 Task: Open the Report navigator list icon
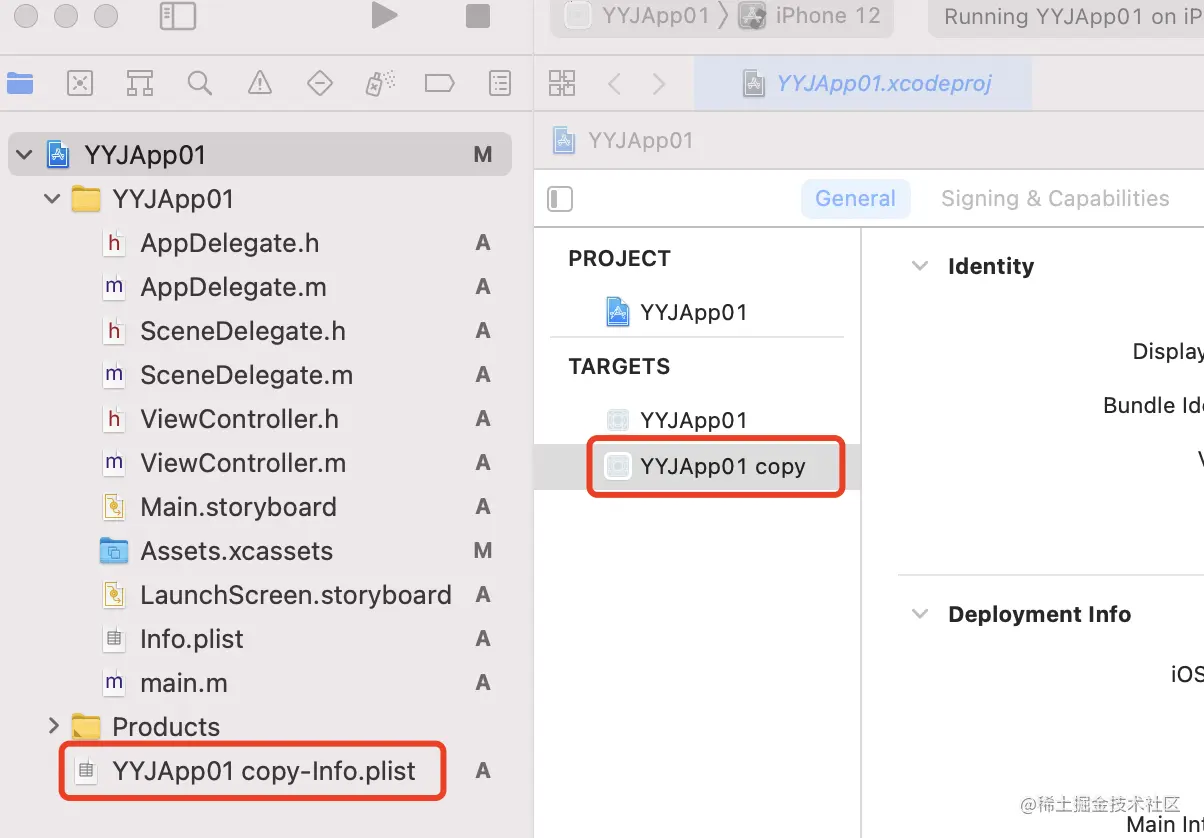499,83
